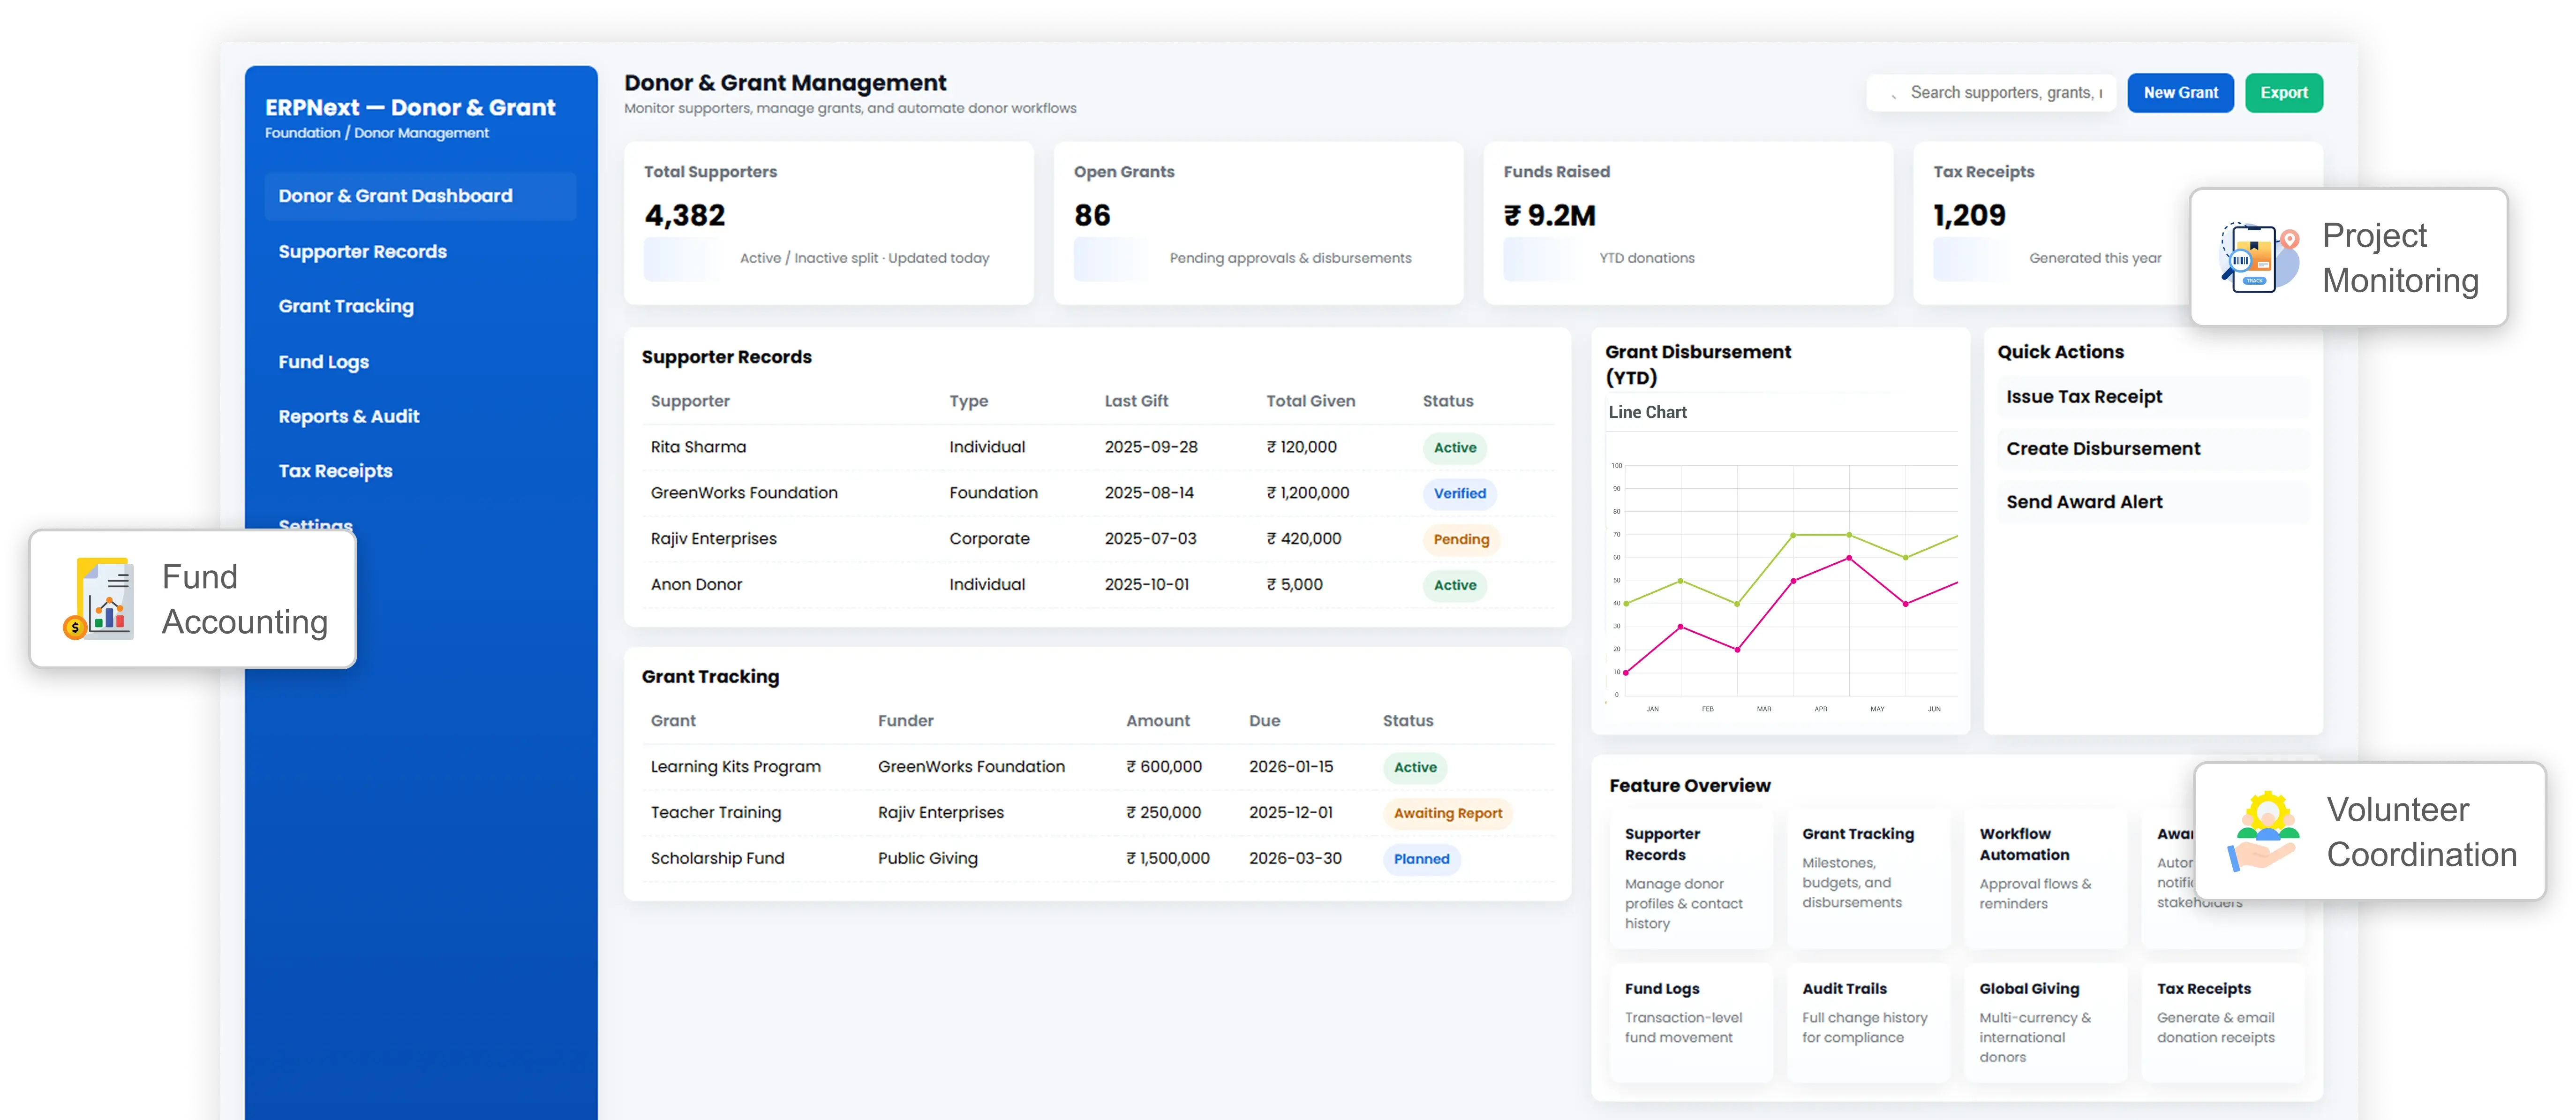2576x1120 pixels.
Task: Choose Create Disbursement under Quick Actions
Action: (2103, 448)
